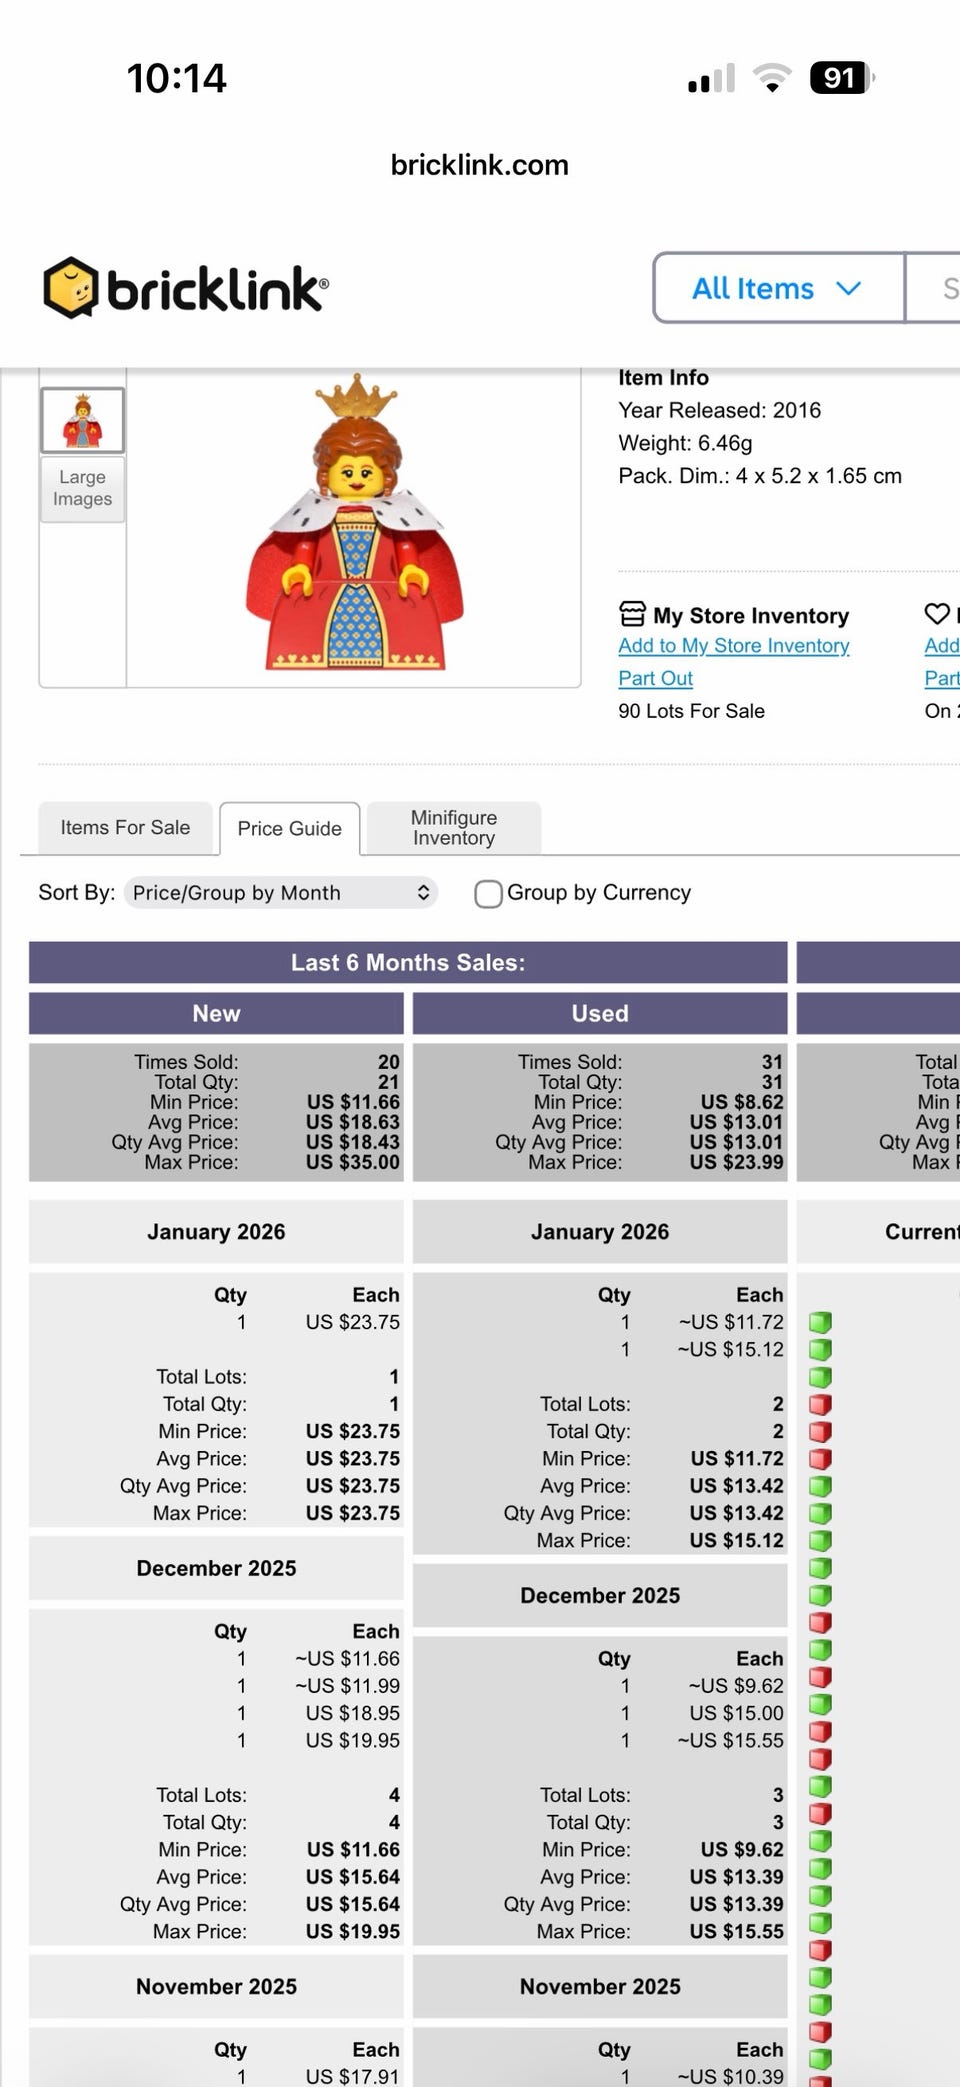The width and height of the screenshot is (960, 2087).
Task: Tap the cellular signal bars icon
Action: click(712, 78)
